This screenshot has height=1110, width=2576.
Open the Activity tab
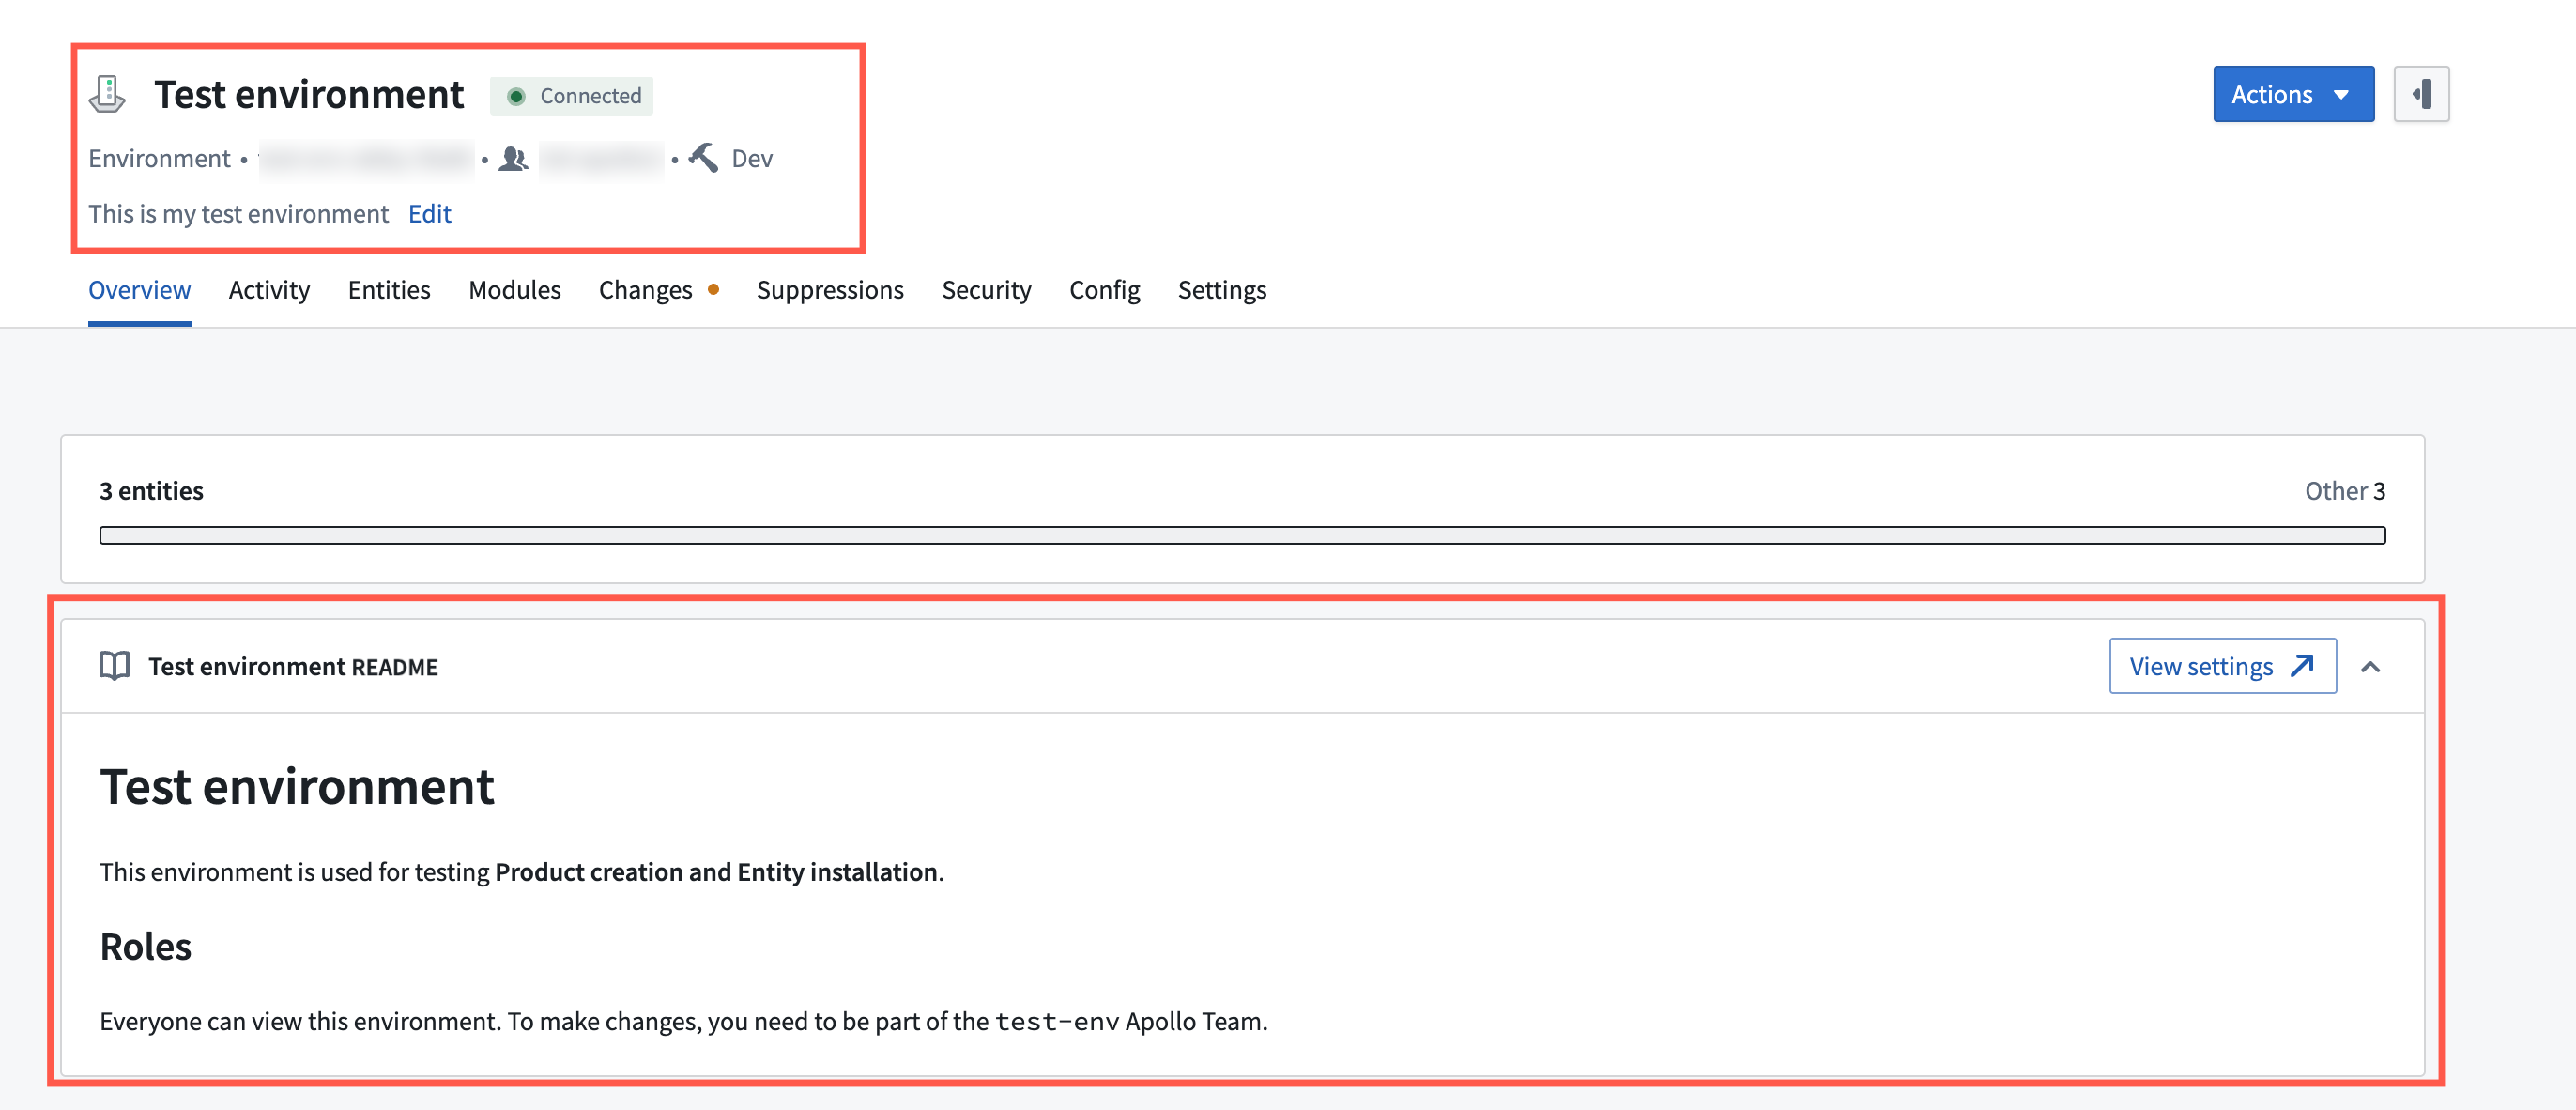[x=269, y=290]
